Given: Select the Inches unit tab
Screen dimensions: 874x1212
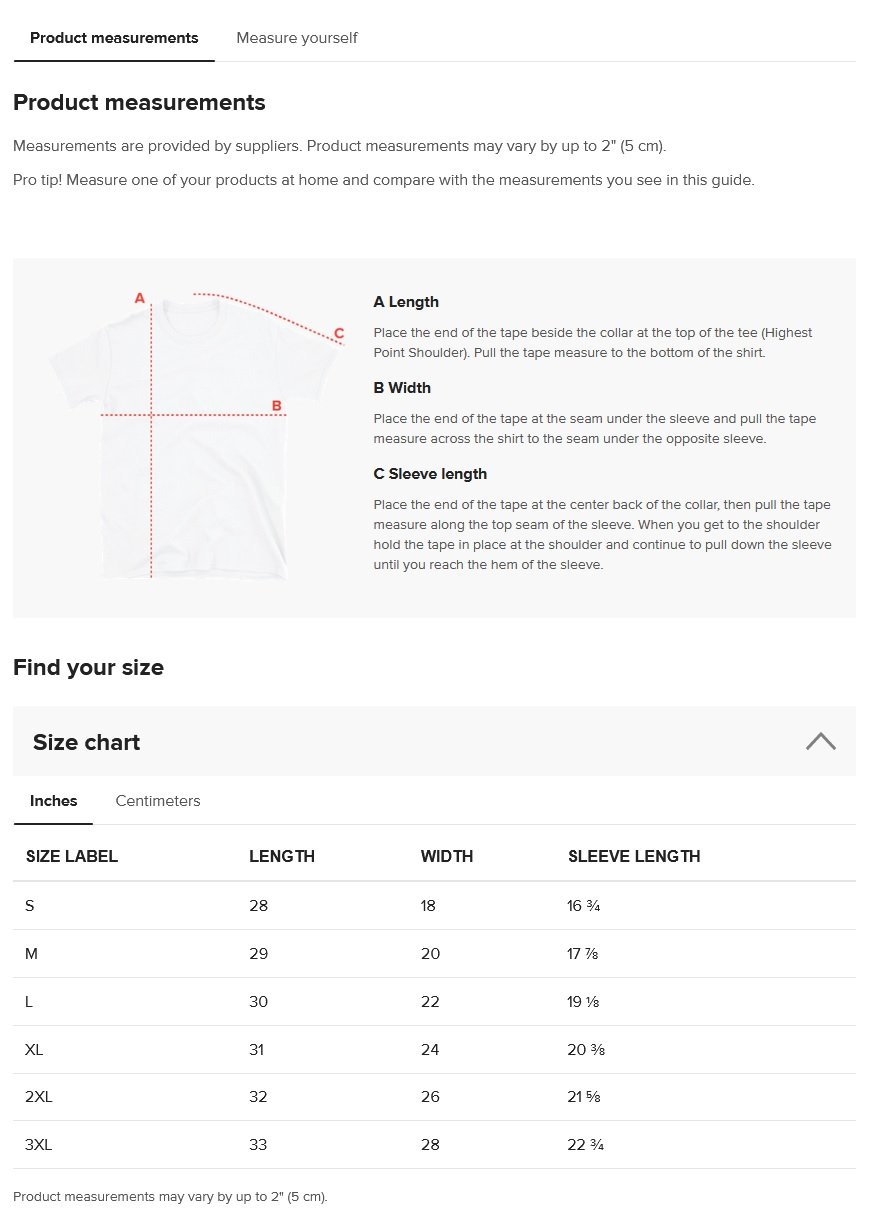Looking at the screenshot, I should coord(54,801).
